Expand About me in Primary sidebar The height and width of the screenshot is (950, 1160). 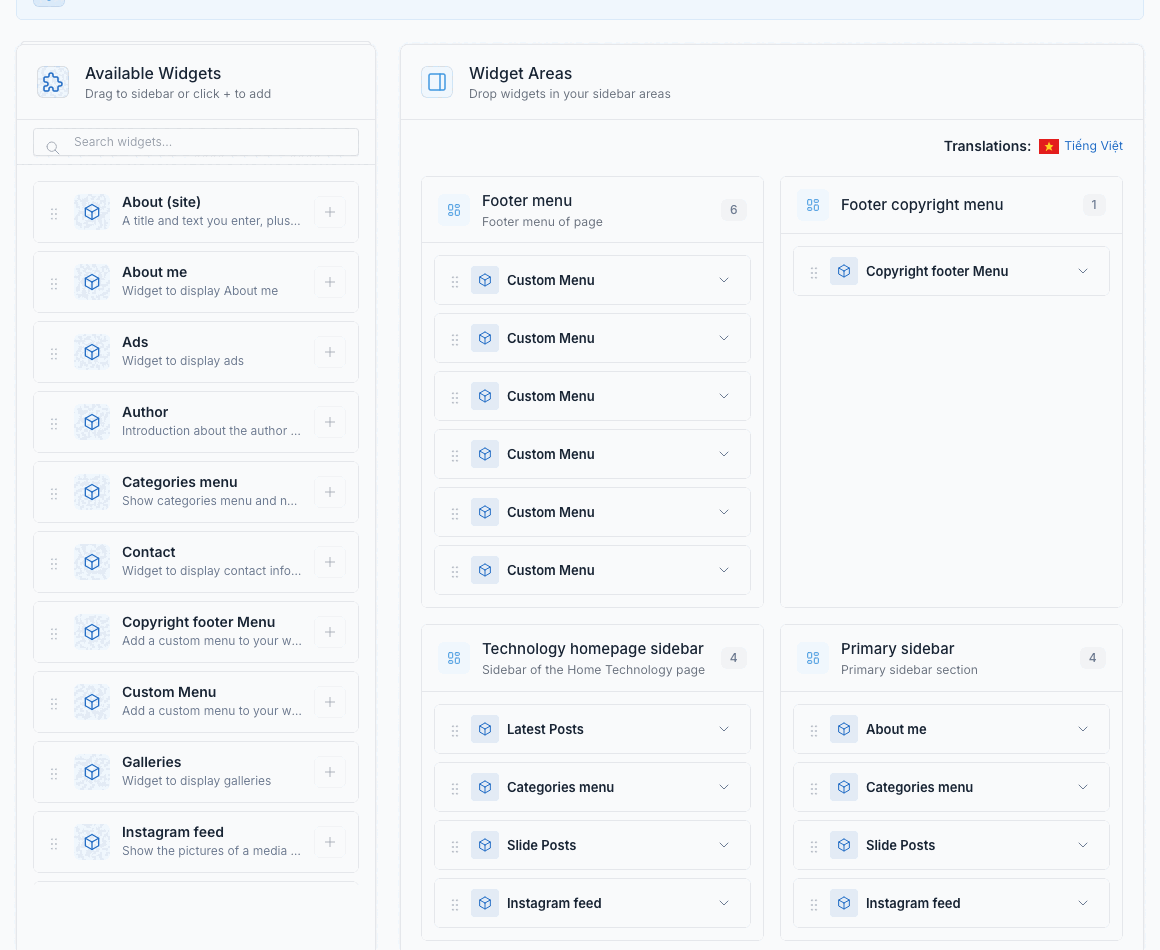pos(1083,729)
